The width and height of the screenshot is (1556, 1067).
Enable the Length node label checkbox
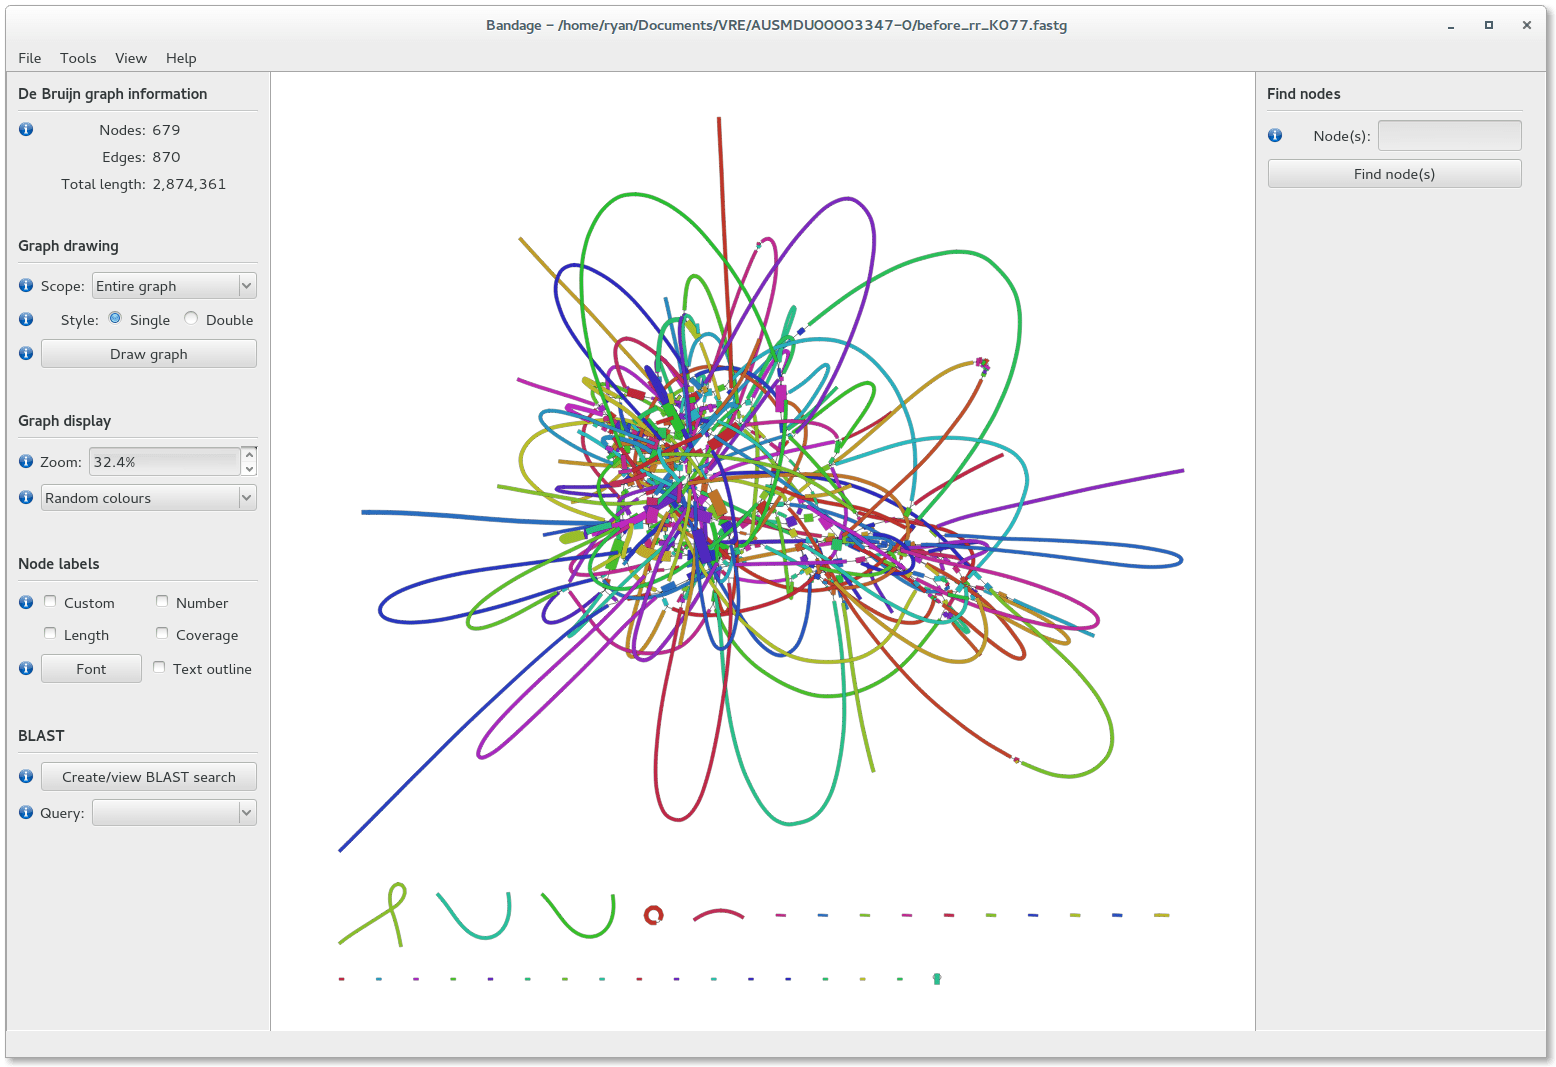click(x=50, y=633)
